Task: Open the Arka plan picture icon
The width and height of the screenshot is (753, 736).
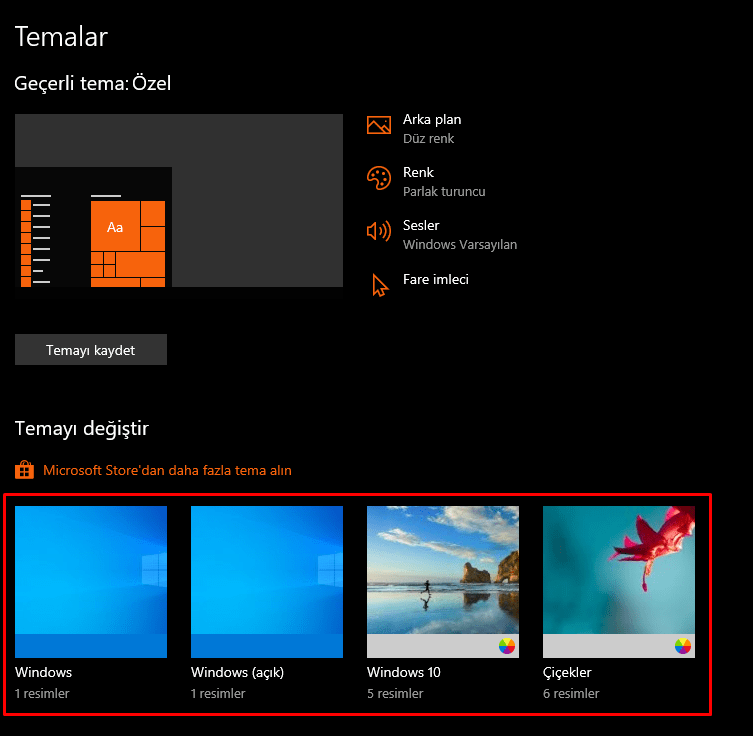Action: [x=378, y=125]
